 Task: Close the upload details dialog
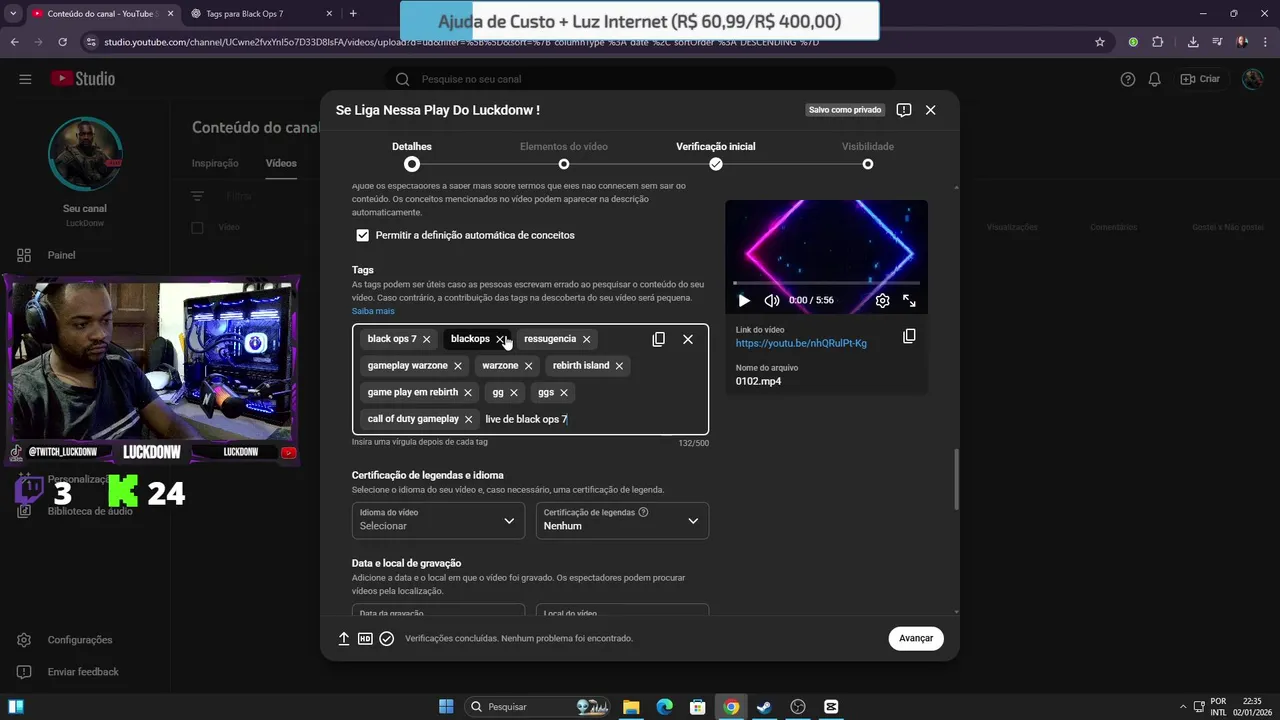[x=931, y=110]
